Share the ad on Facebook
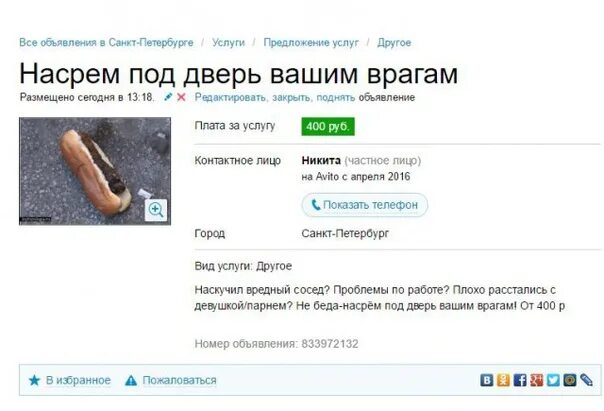604x411 pixels. 520,380
